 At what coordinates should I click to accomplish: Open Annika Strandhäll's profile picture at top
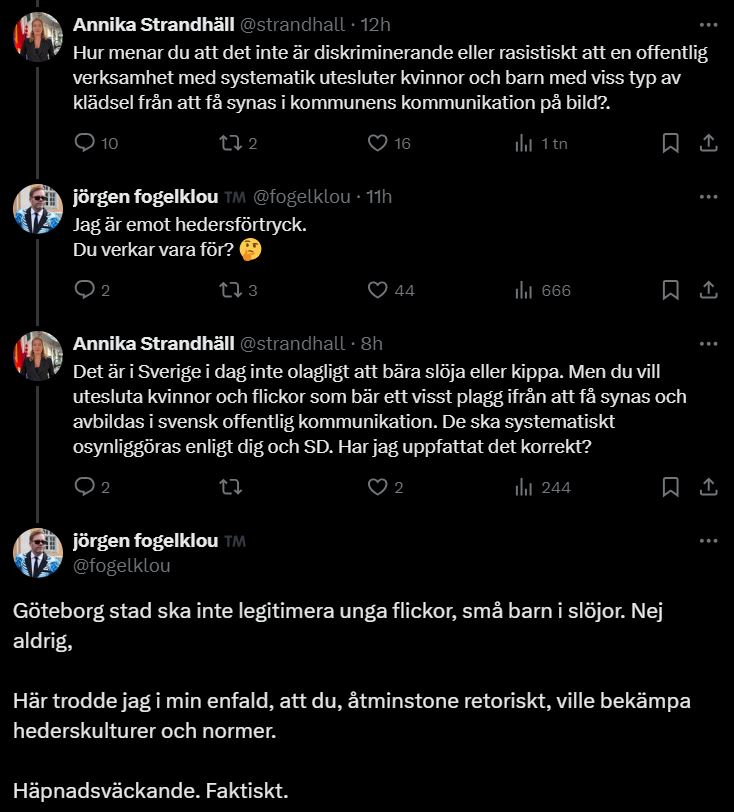pyautogui.click(x=38, y=38)
